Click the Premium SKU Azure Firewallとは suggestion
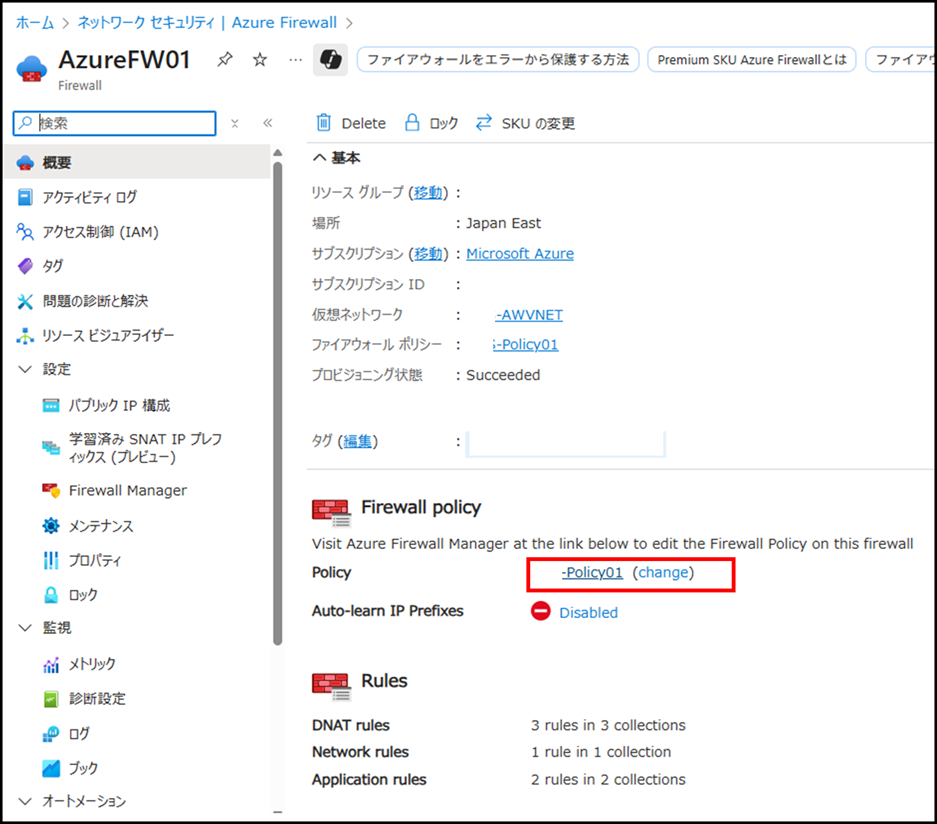Viewport: 937px width, 824px height. (752, 60)
